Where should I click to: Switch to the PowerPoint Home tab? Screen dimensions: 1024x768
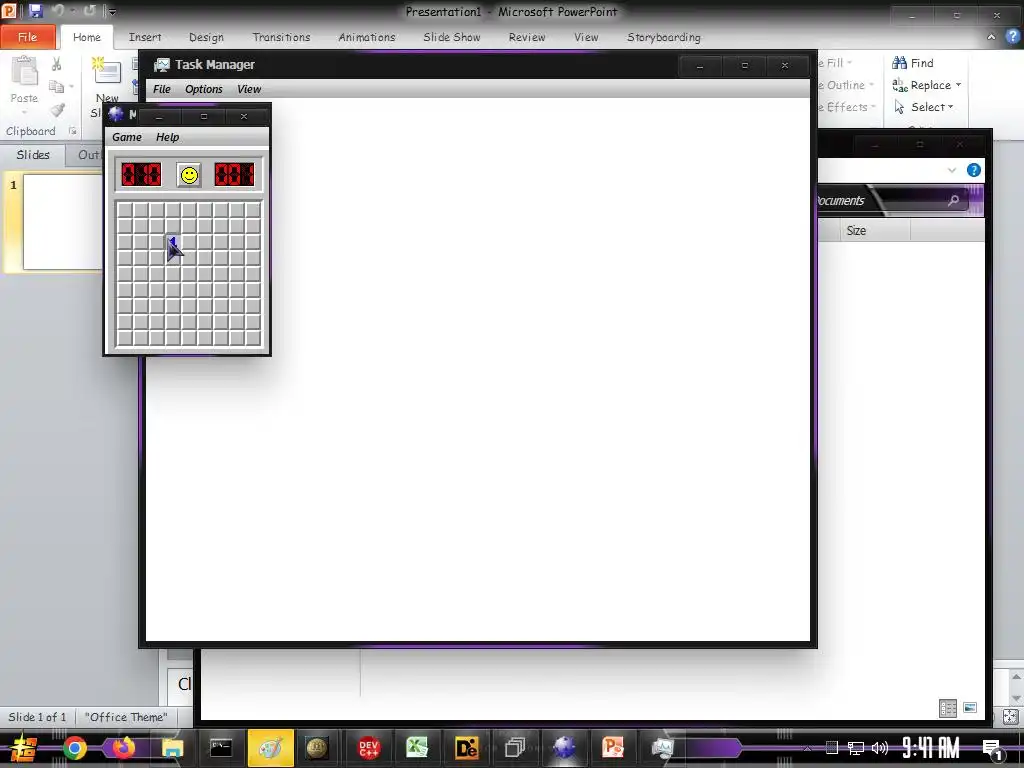click(x=87, y=37)
